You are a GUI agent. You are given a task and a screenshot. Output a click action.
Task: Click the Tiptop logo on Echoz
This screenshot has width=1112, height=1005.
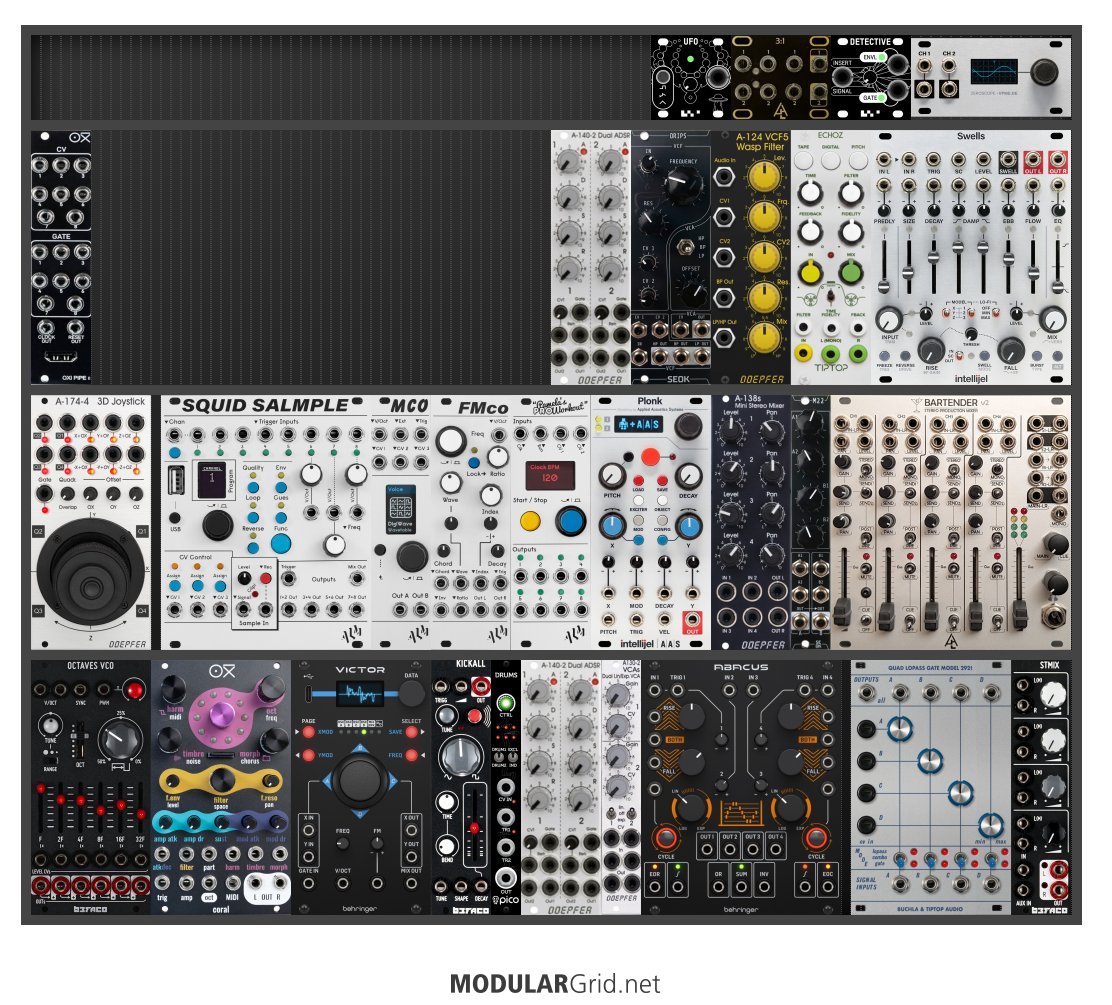pyautogui.click(x=831, y=367)
